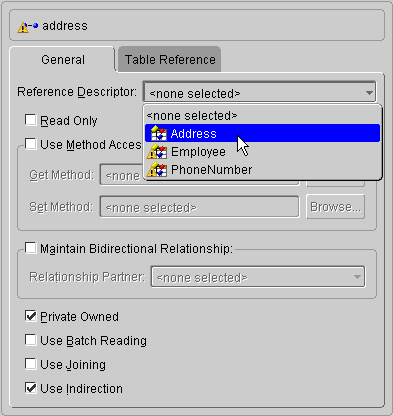Image resolution: width=393 pixels, height=416 pixels.
Task: Enable the Read Only checkbox
Action: pos(31,120)
